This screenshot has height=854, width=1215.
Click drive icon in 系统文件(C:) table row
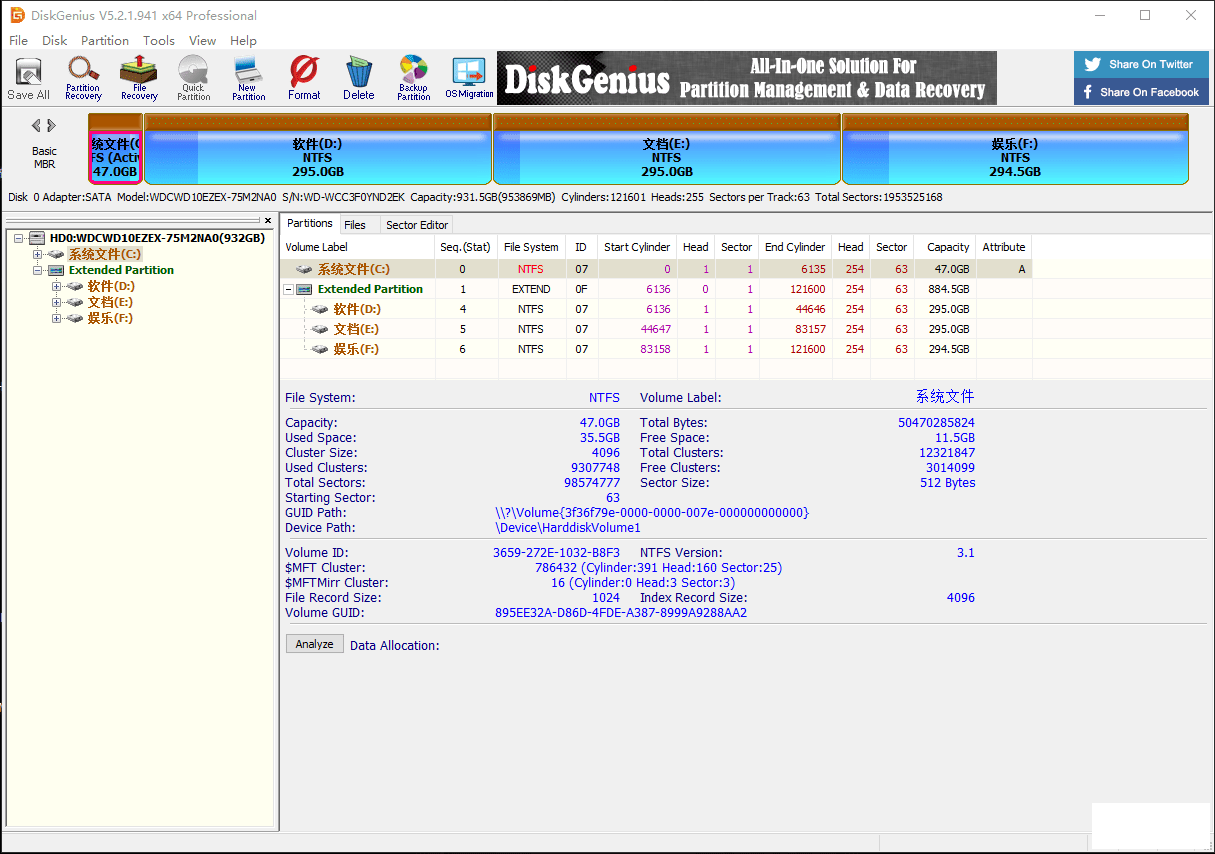click(x=304, y=269)
